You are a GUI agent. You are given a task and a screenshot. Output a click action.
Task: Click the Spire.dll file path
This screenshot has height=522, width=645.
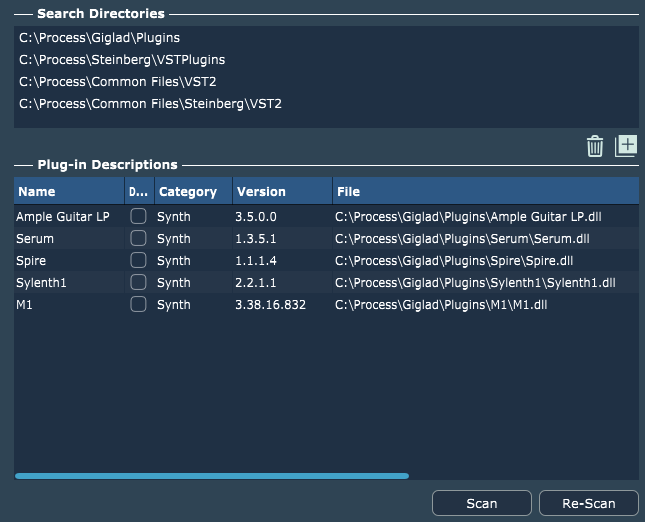[x=454, y=261]
